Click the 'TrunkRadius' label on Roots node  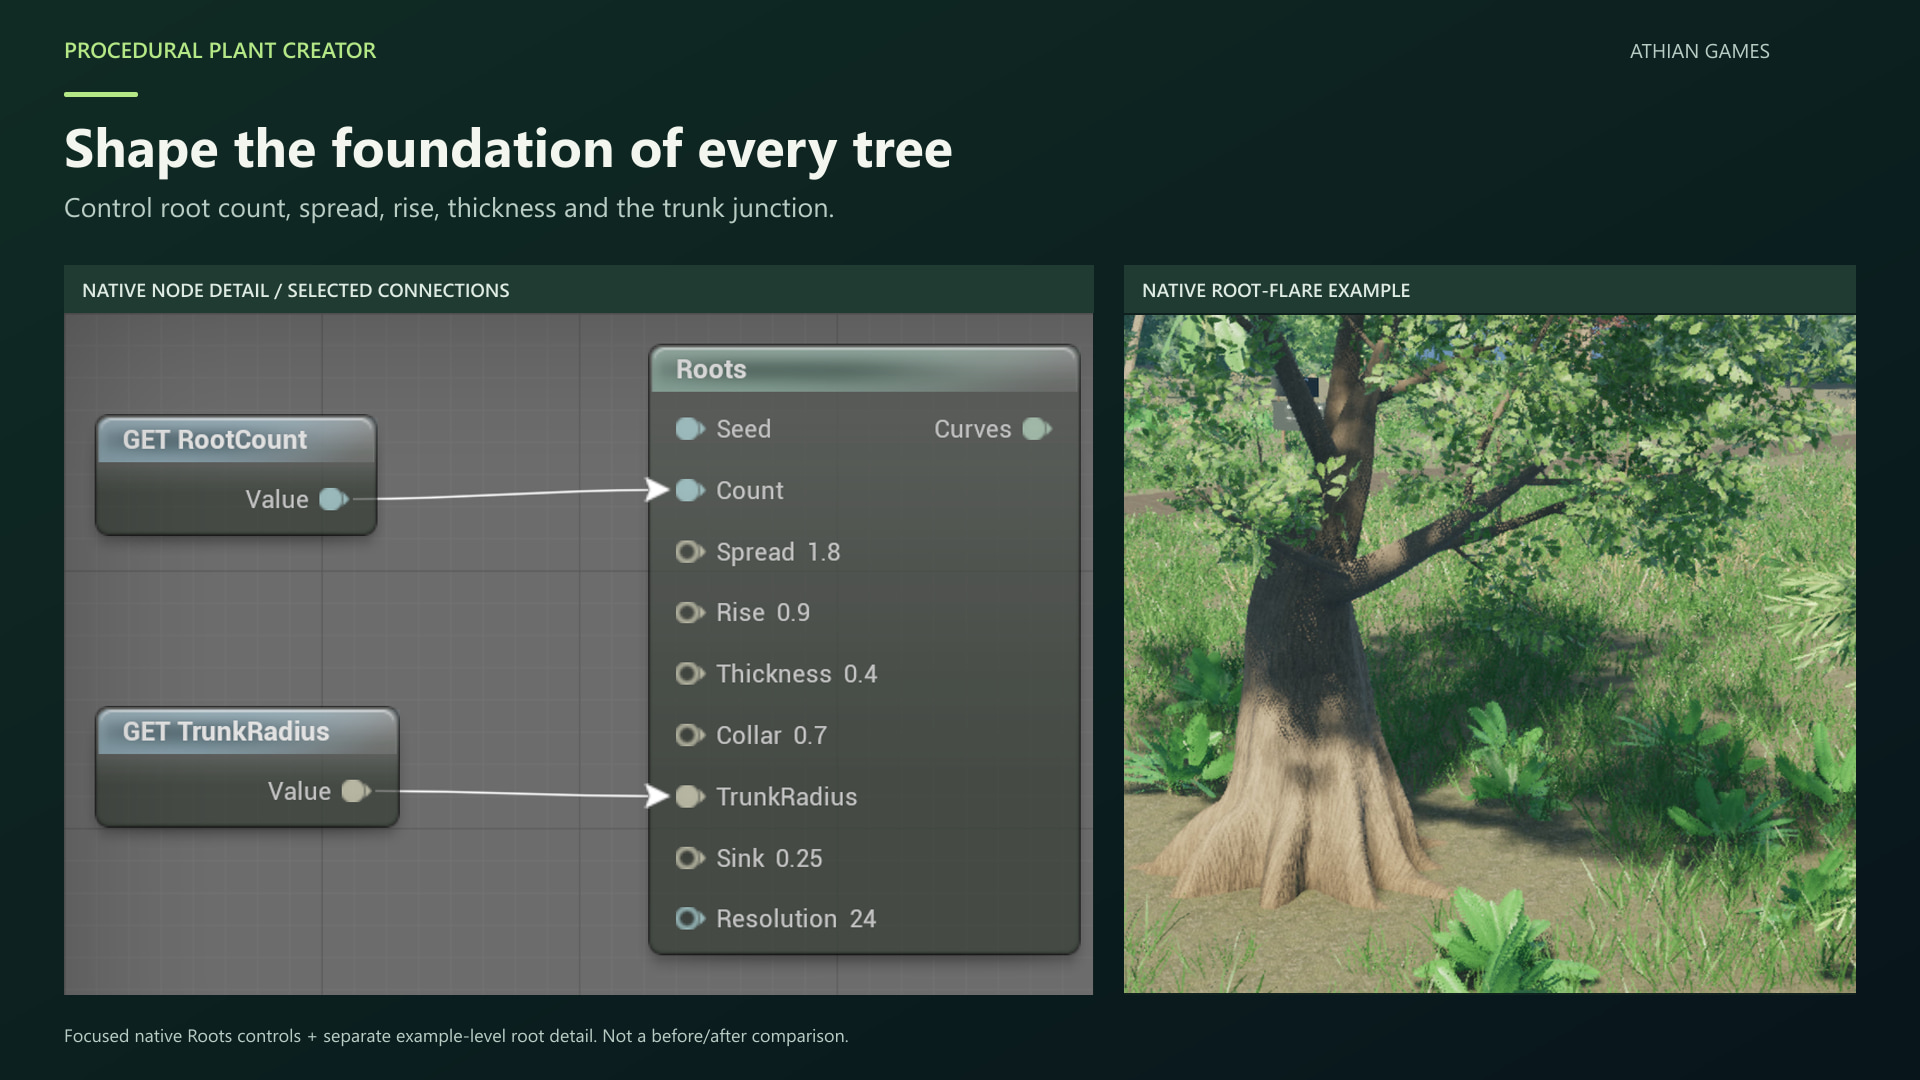[x=786, y=797]
